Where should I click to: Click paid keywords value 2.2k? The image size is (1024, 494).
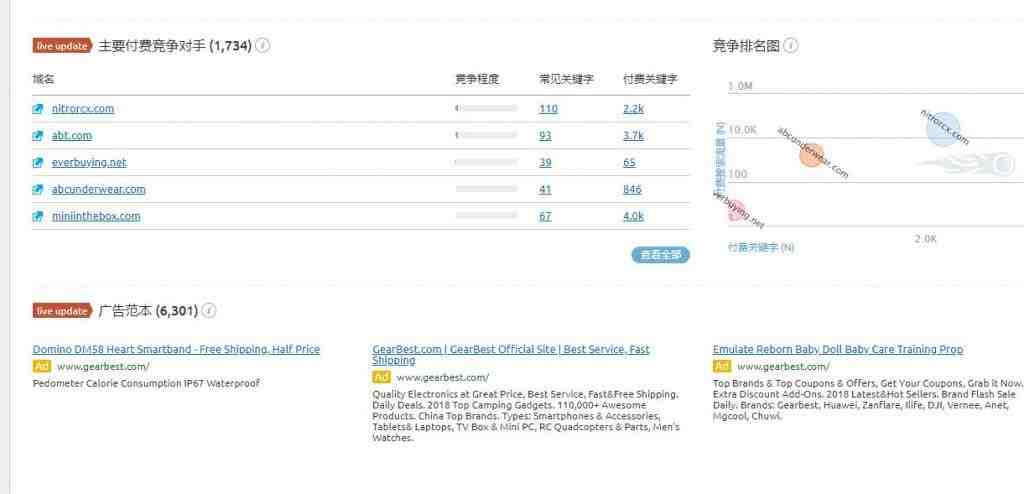(x=633, y=108)
